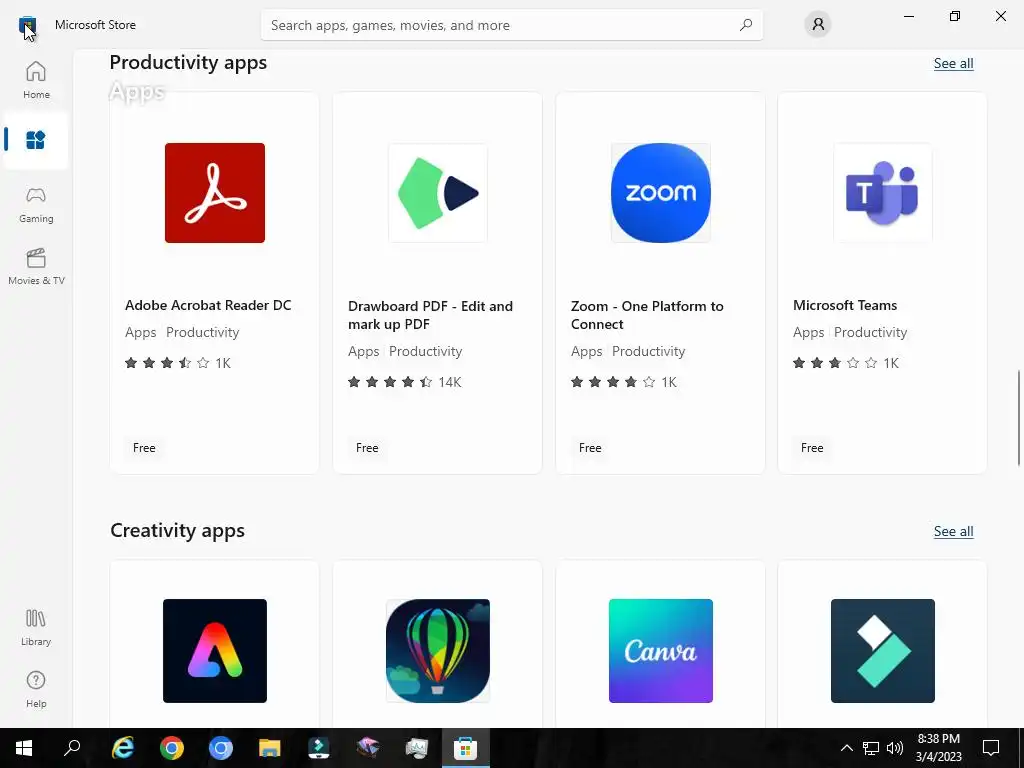Click the Productivity apps heading

click(x=188, y=62)
